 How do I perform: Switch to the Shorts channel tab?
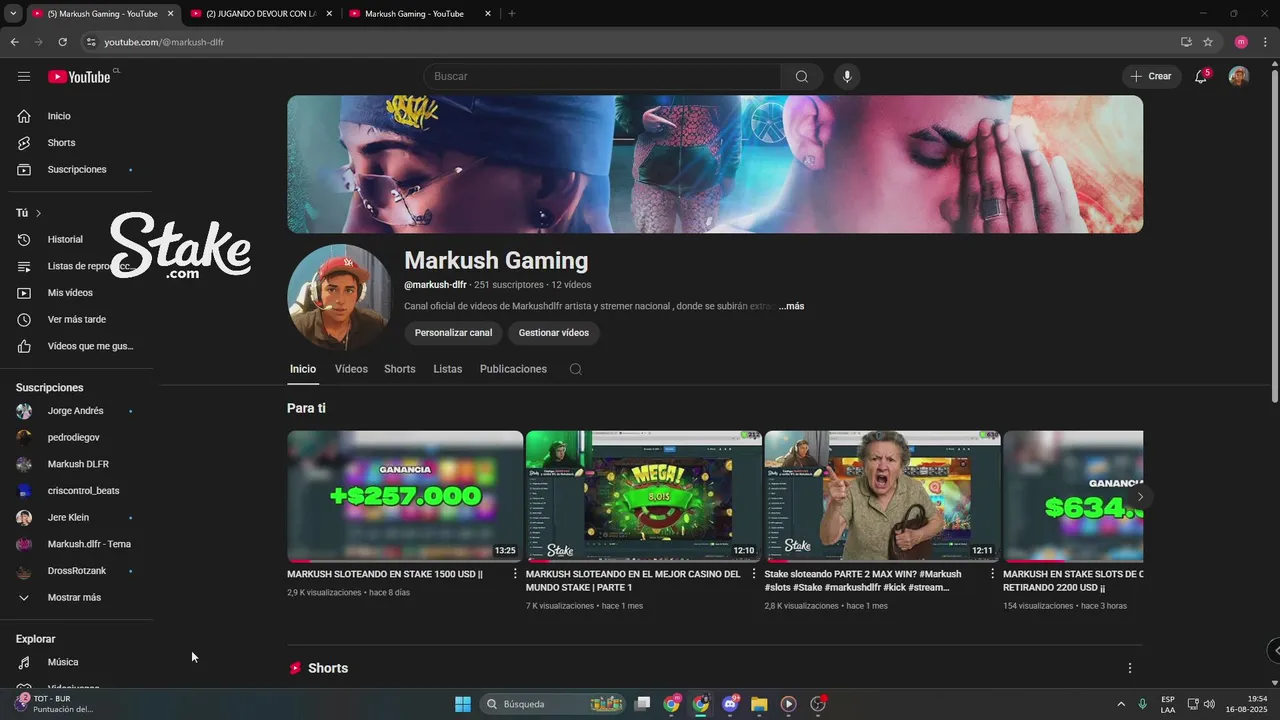pyautogui.click(x=400, y=369)
